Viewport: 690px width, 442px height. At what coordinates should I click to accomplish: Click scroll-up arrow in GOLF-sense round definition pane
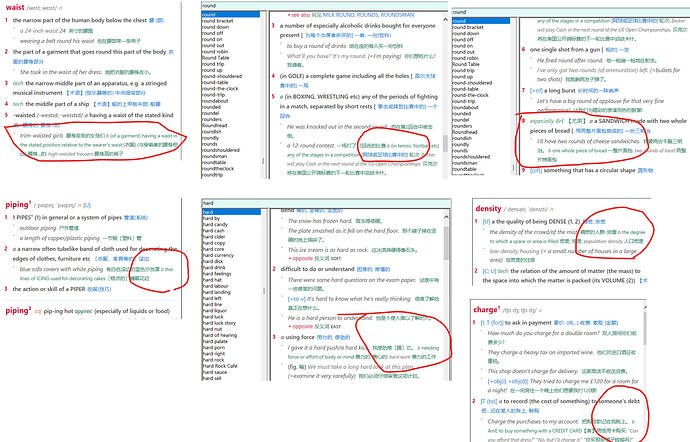445,20
